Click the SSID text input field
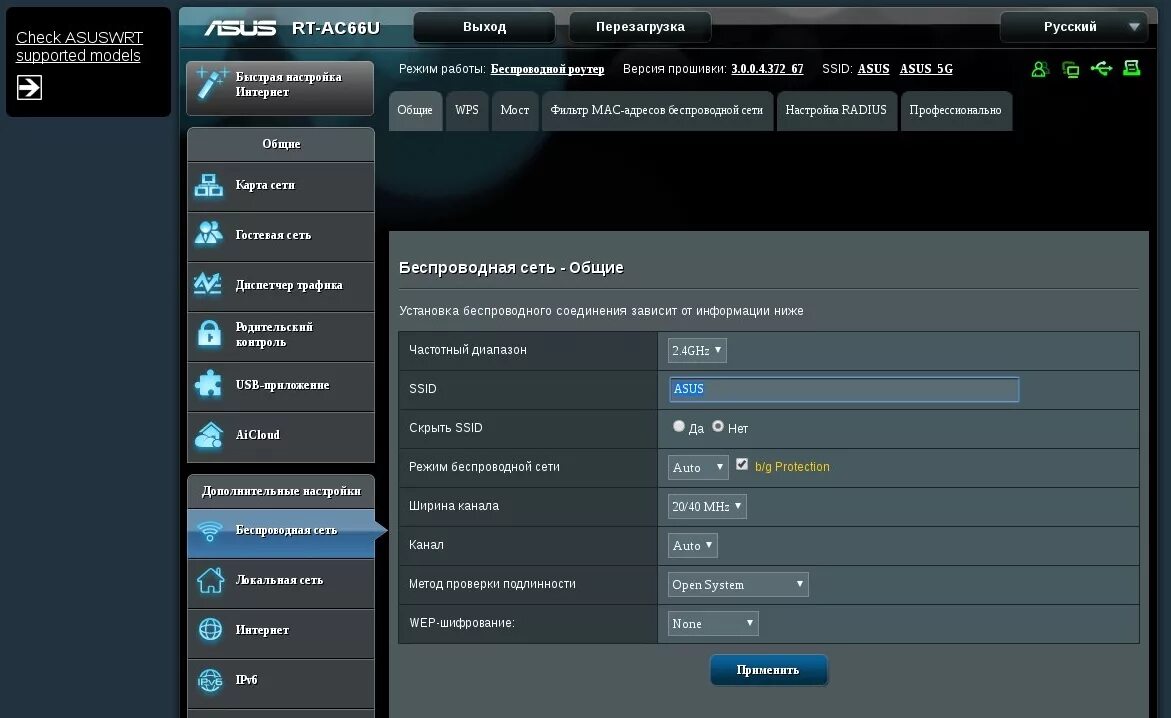 [844, 389]
